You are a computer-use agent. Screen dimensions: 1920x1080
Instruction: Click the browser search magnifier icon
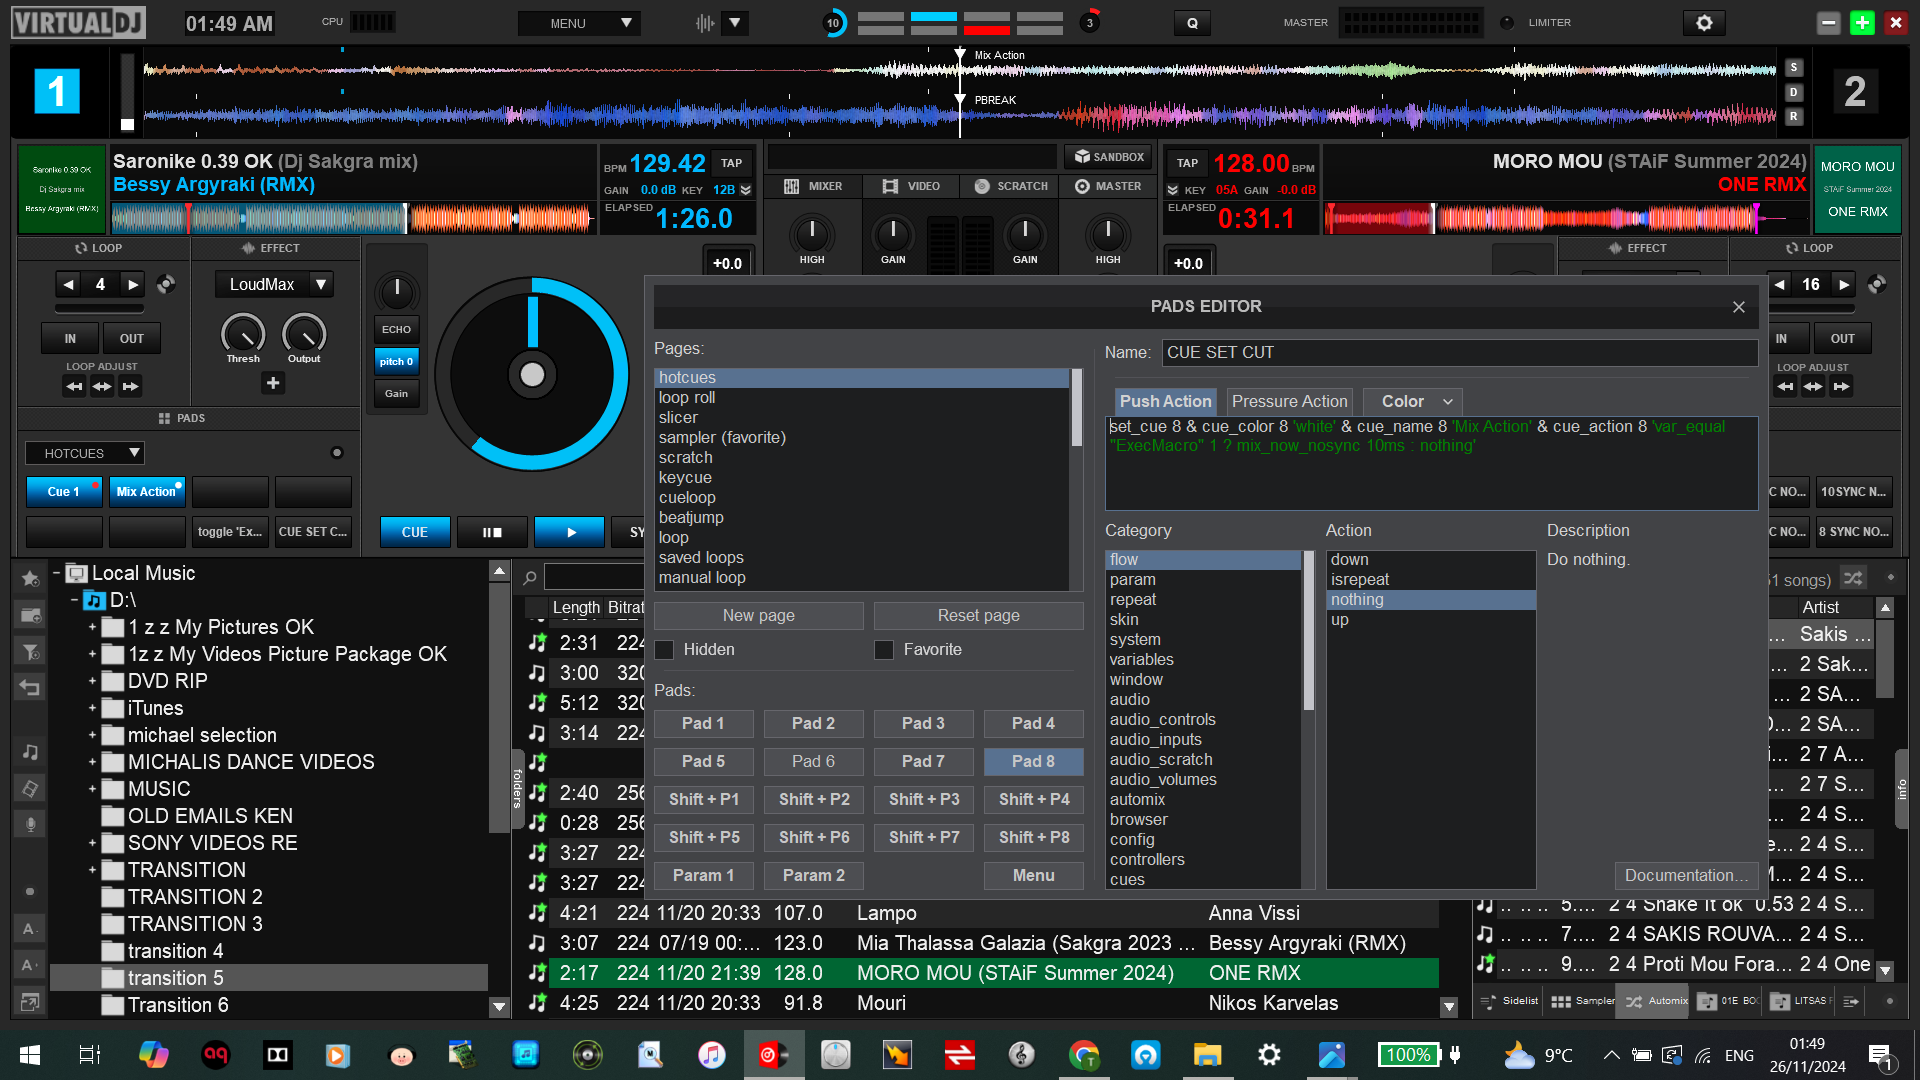pos(530,577)
